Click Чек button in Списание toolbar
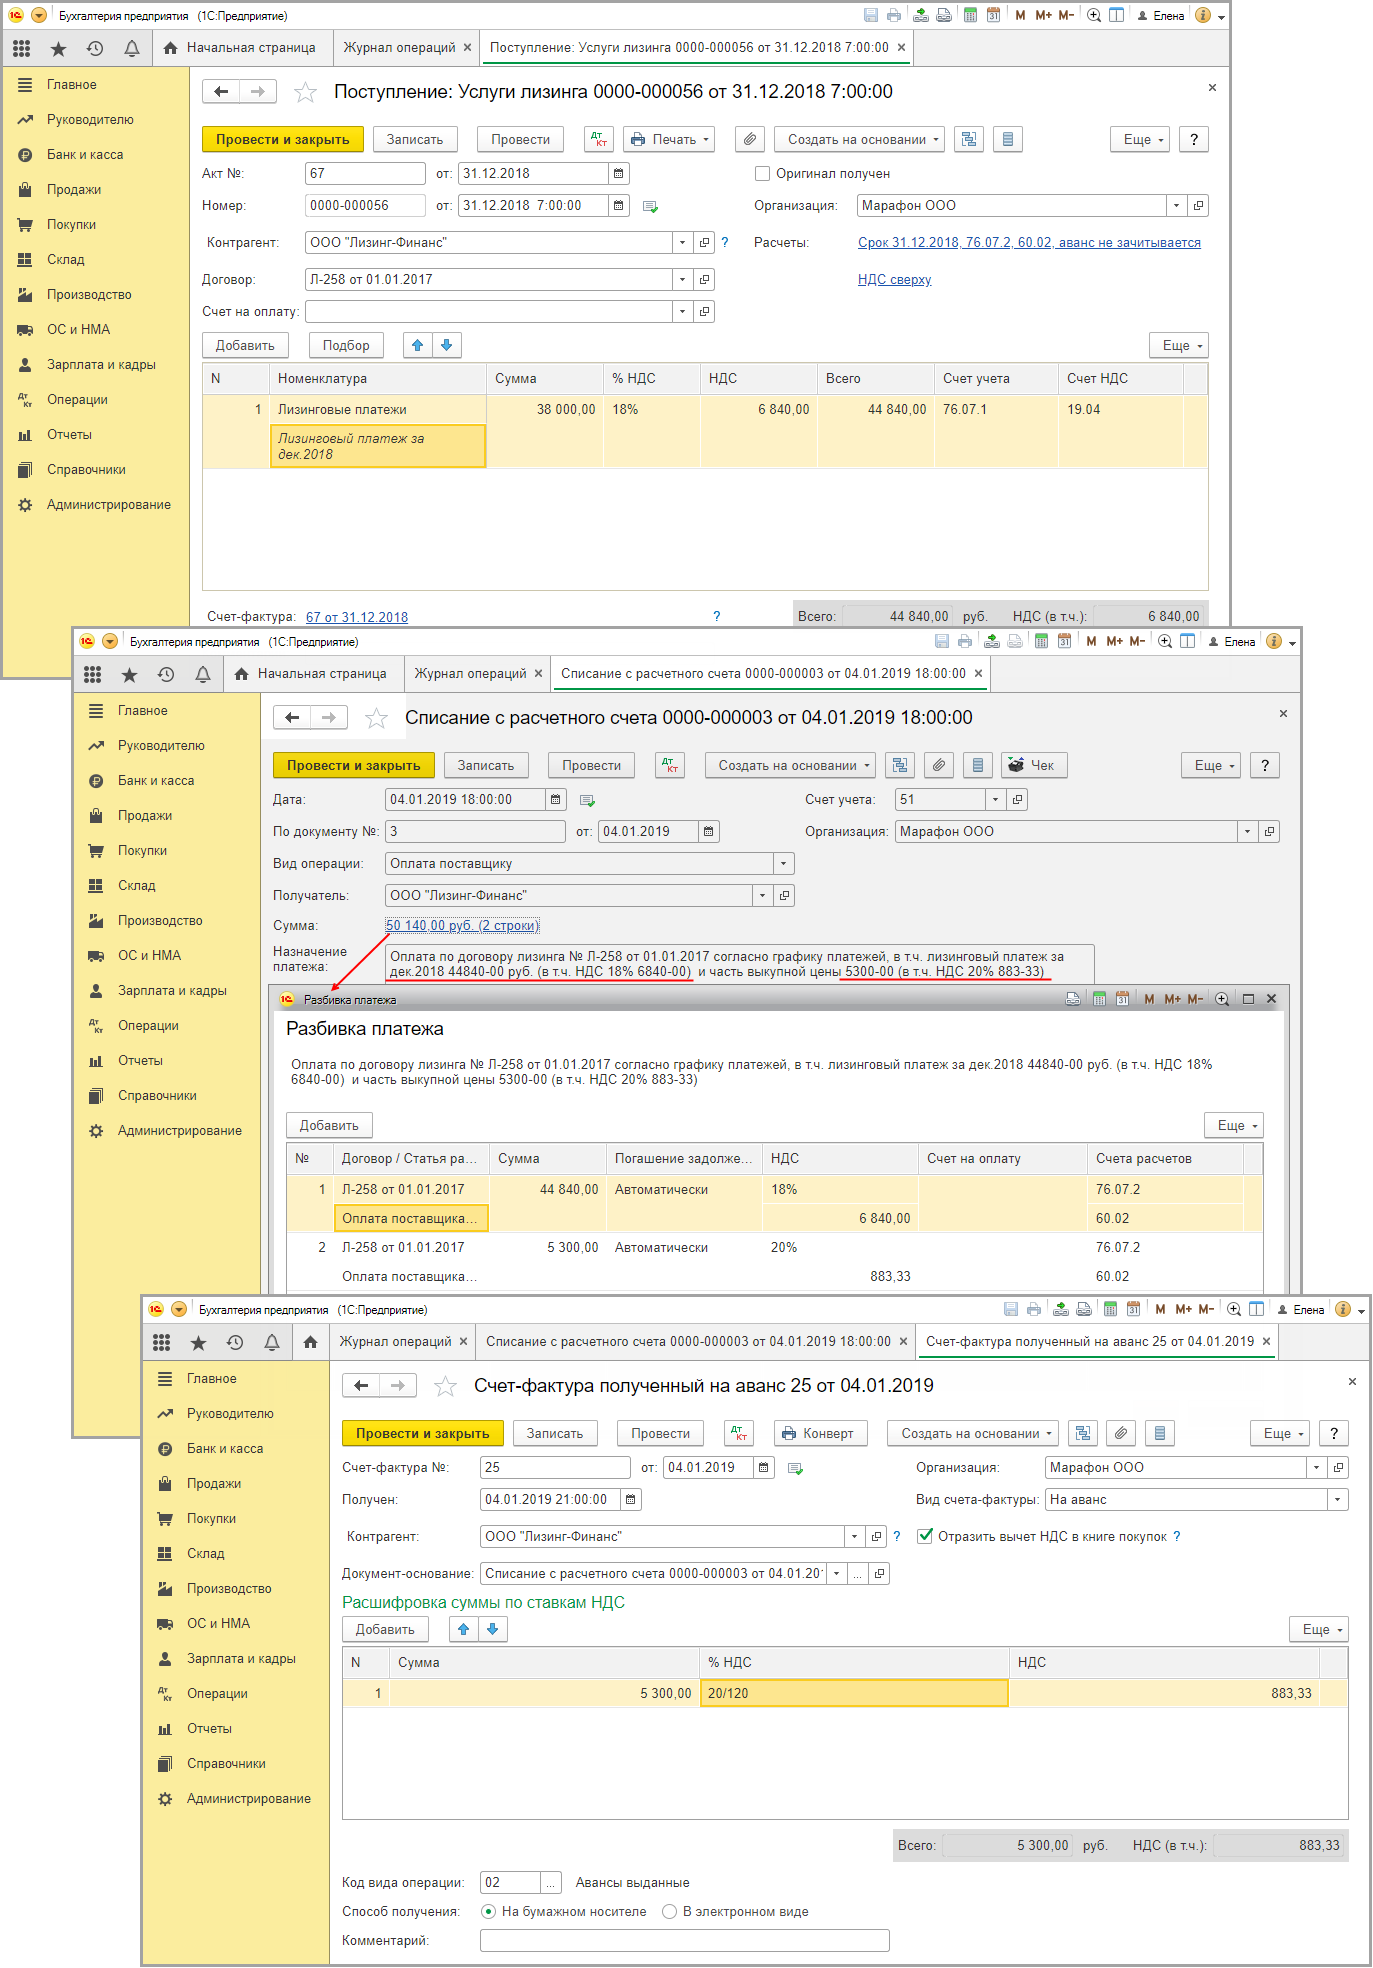Image resolution: width=1373 pixels, height=1968 pixels. click(x=1034, y=766)
